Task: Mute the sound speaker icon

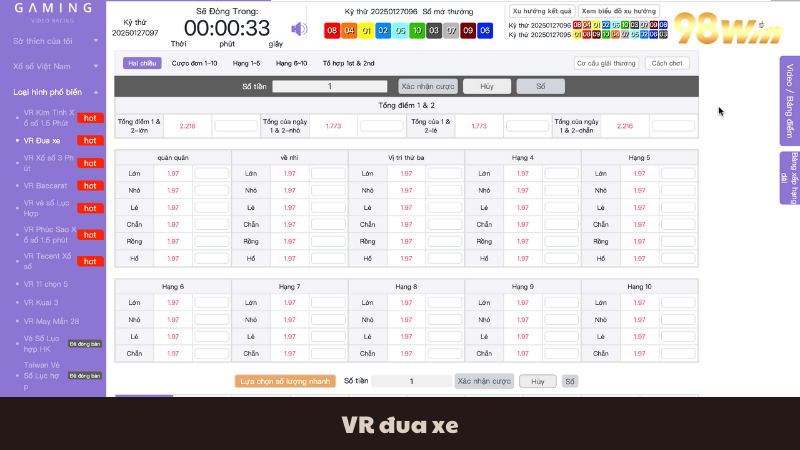Action: (299, 29)
